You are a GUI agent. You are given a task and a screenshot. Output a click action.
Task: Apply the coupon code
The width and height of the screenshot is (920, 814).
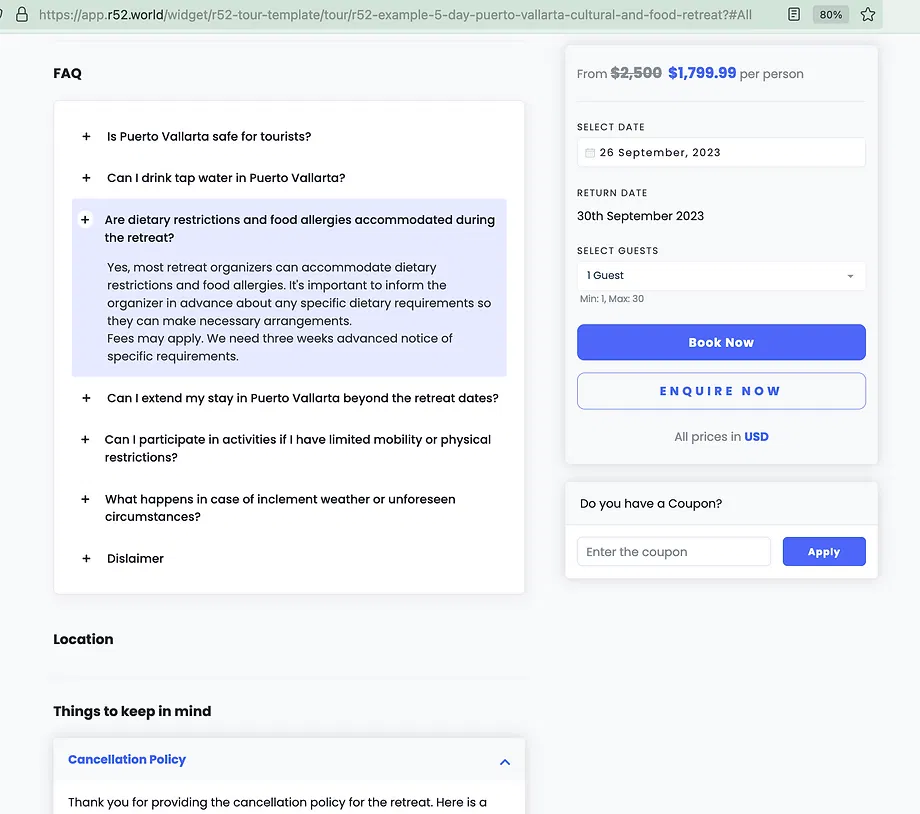pos(823,552)
